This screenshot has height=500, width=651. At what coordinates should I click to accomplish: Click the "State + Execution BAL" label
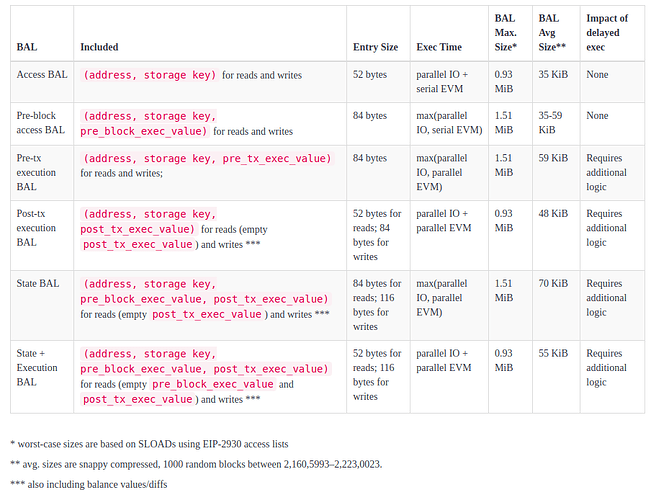tap(37, 368)
